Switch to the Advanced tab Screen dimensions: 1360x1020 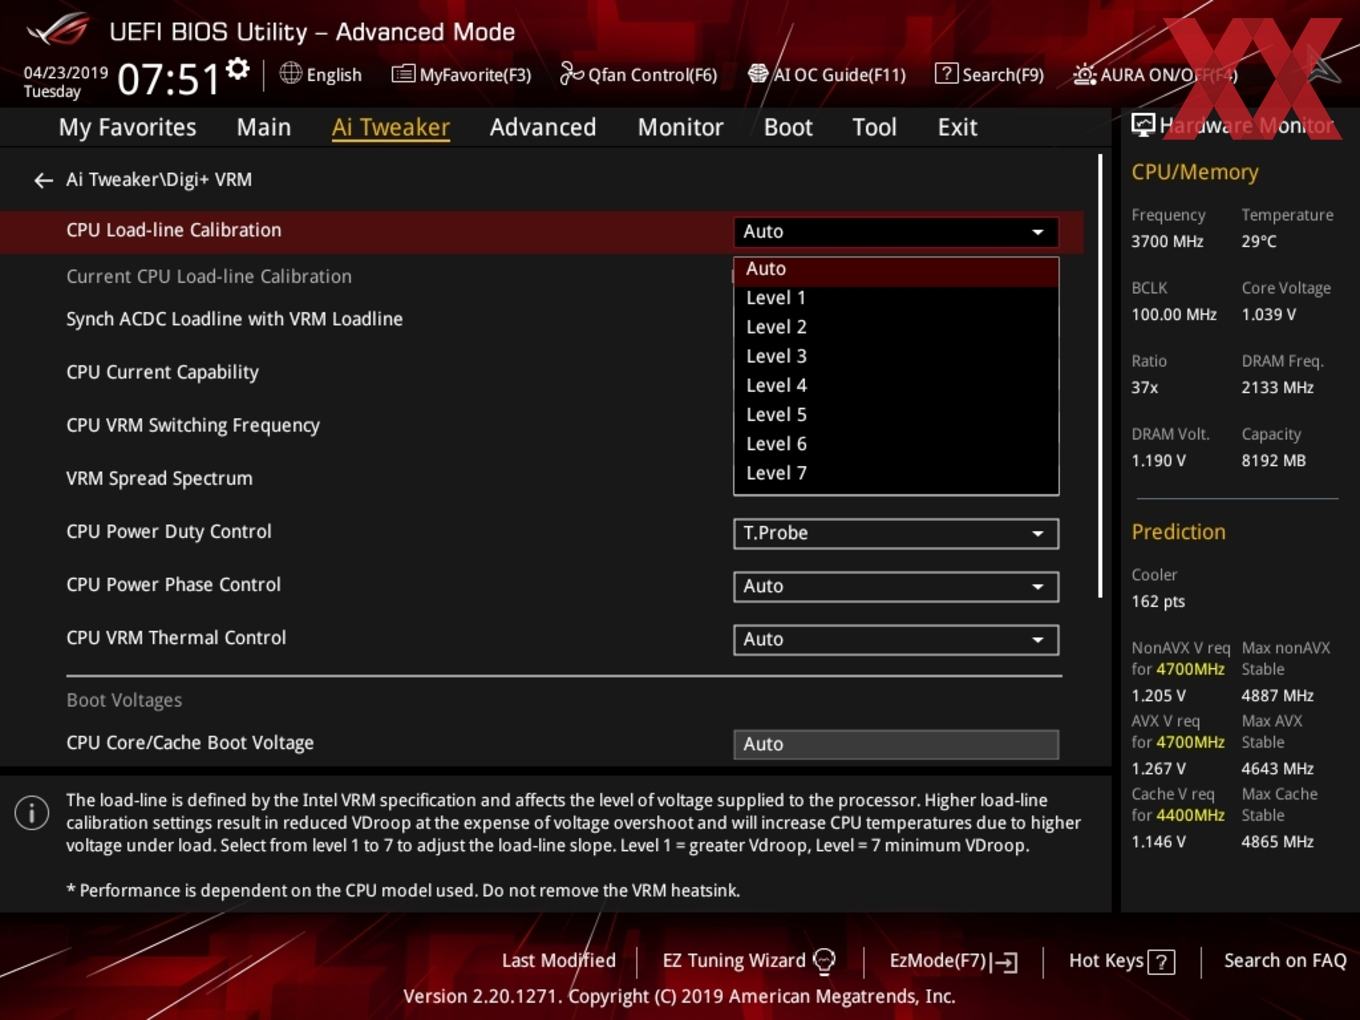543,128
